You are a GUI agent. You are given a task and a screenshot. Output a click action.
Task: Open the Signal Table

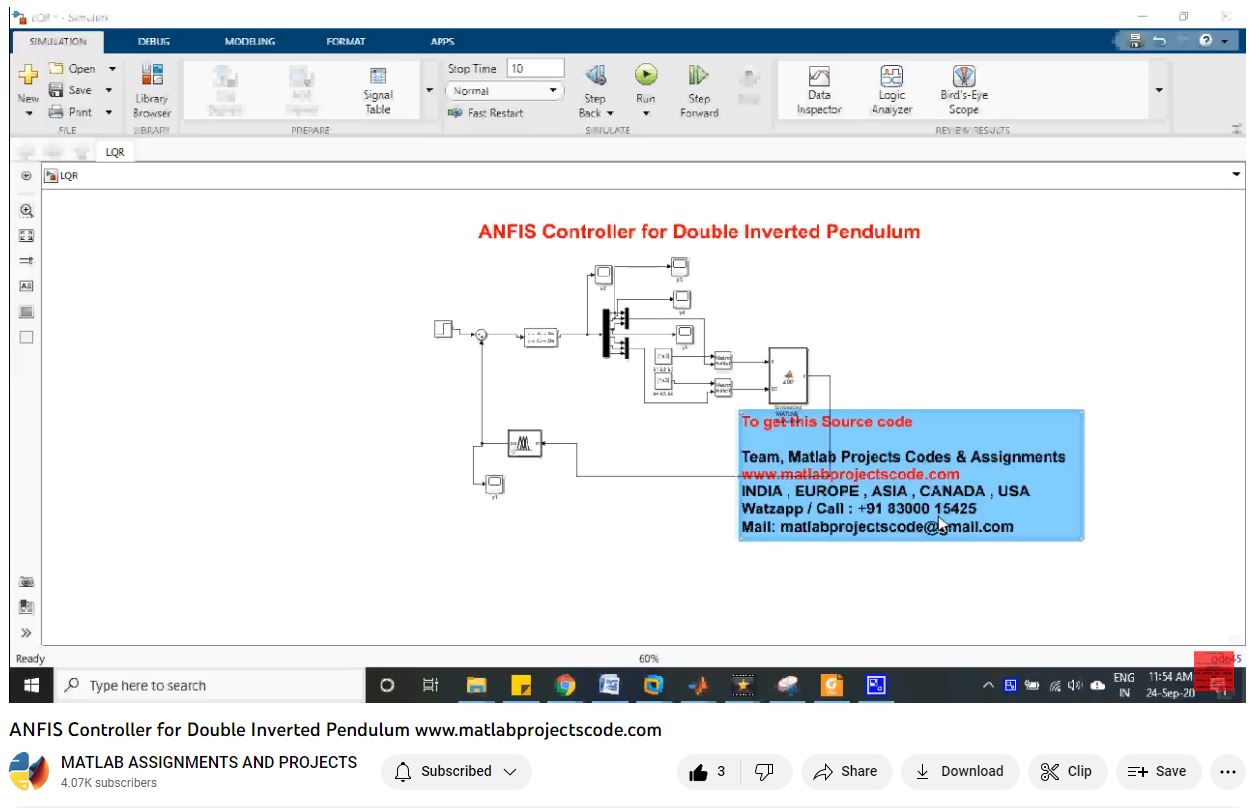[x=378, y=90]
